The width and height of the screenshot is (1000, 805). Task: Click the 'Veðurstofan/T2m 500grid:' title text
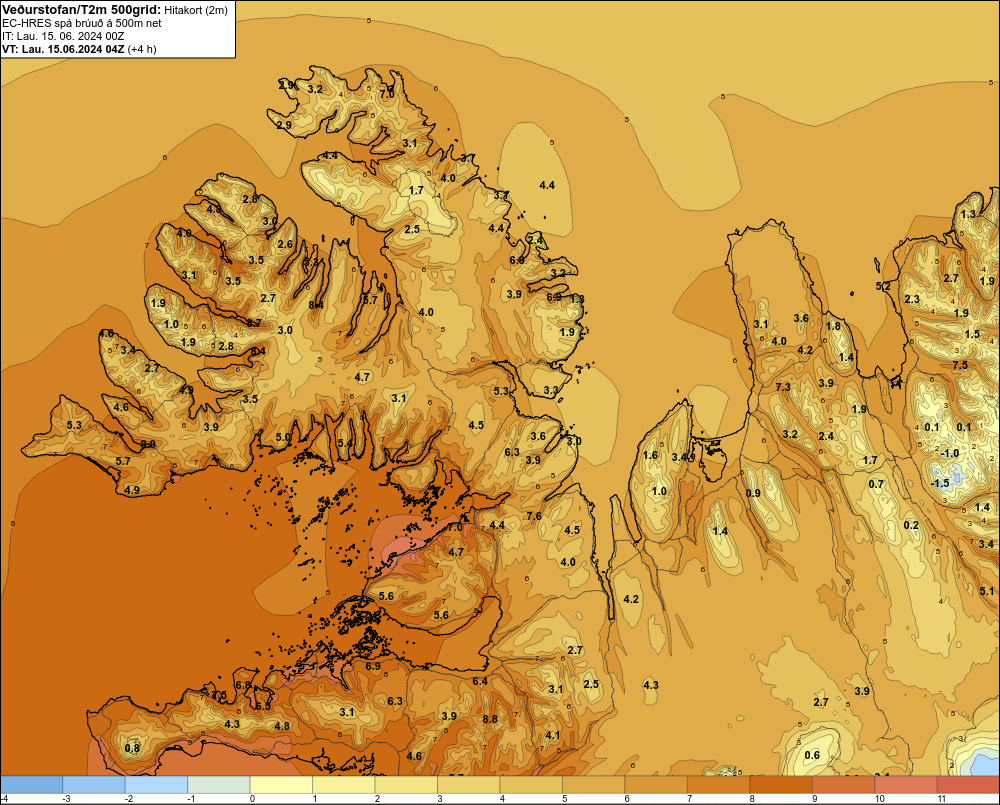pos(82,10)
